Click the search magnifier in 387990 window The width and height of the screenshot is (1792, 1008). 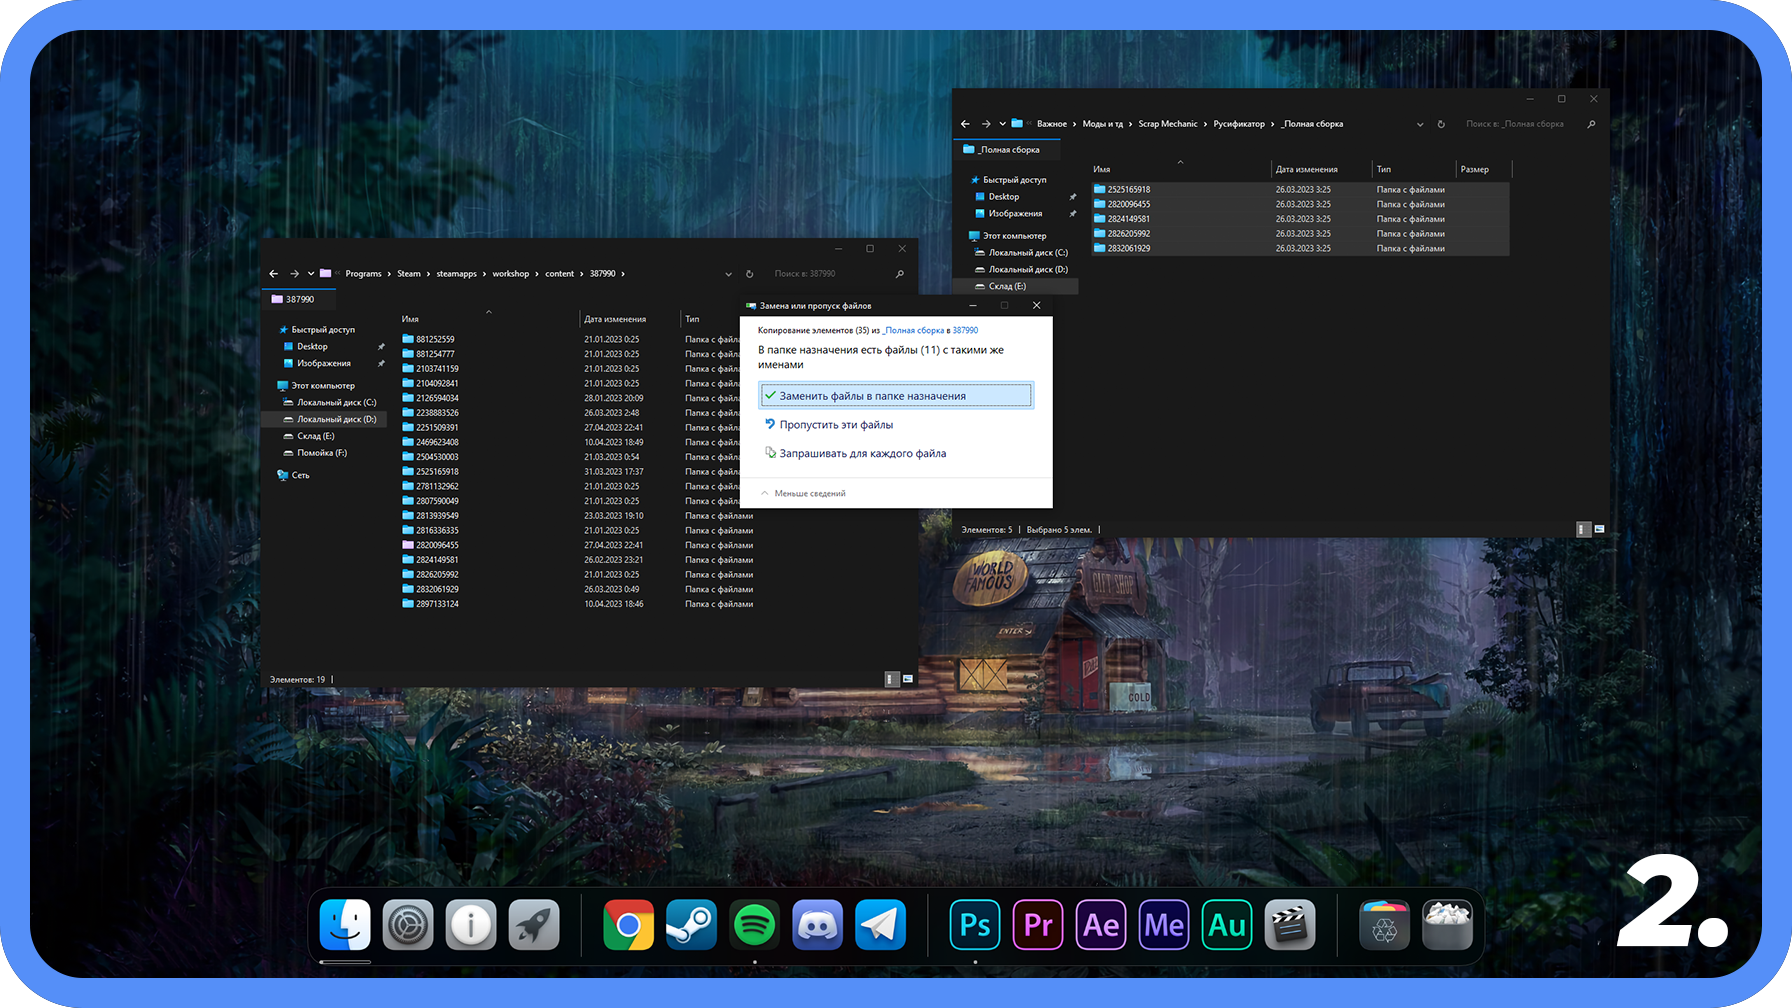coord(900,274)
